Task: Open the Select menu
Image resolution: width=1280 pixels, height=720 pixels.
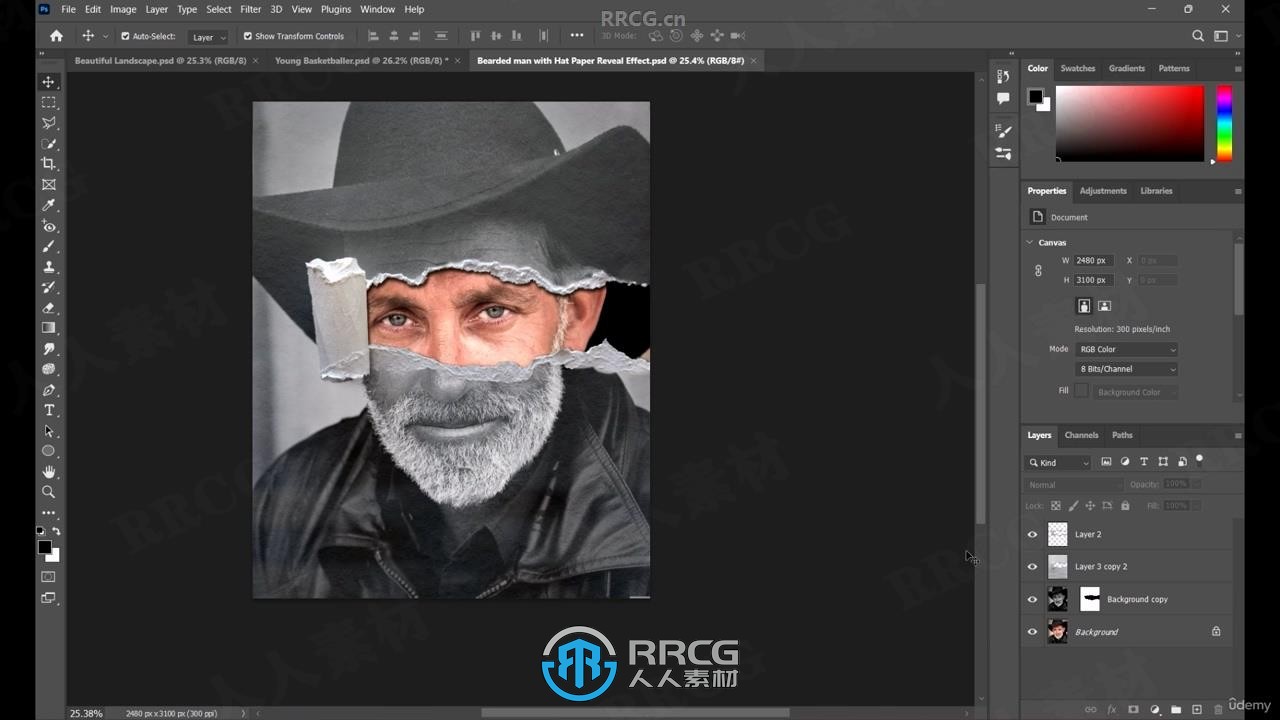Action: click(x=219, y=9)
